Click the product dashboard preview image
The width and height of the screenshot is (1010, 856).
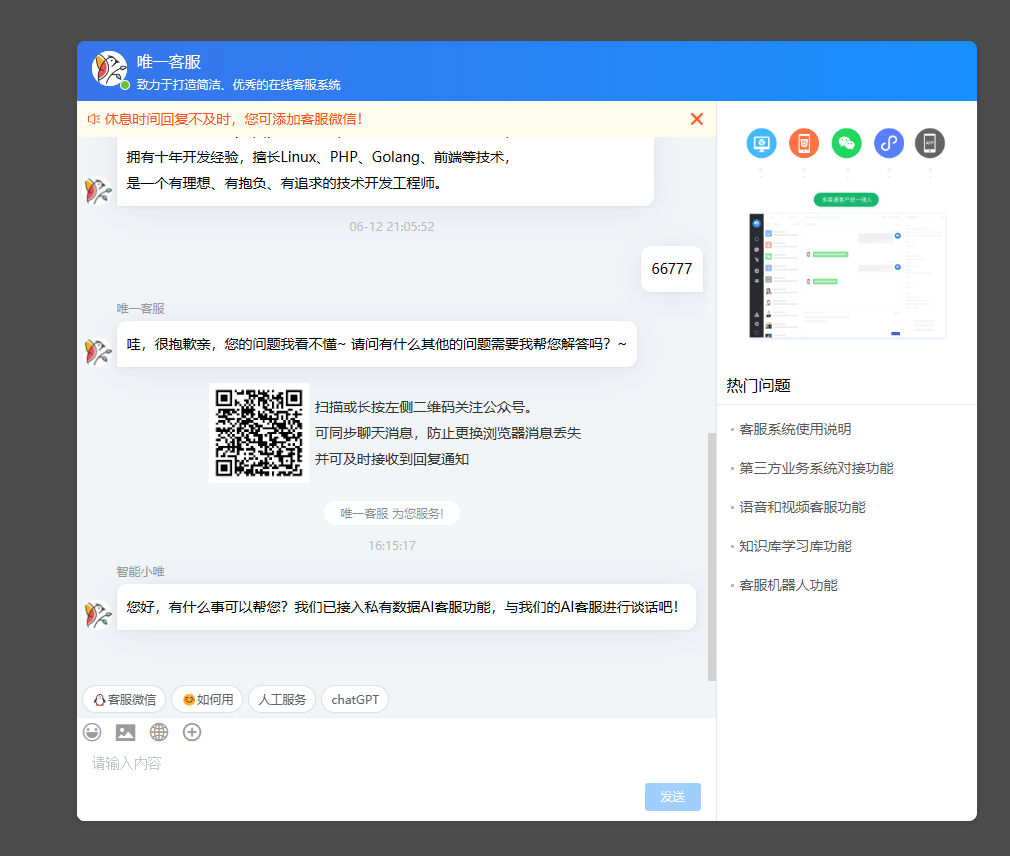[x=847, y=275]
